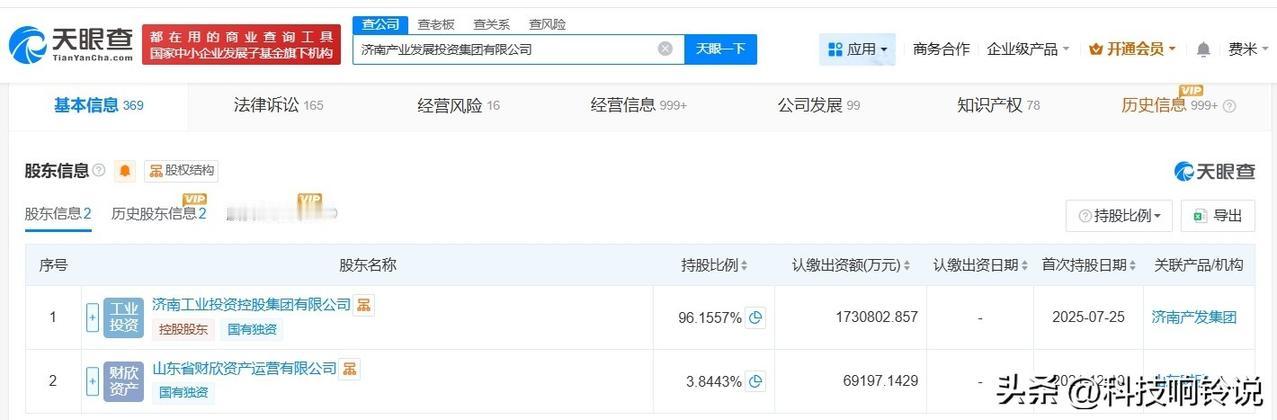Open the 历史信息 VIP tab
This screenshot has width=1277, height=420.
point(1170,105)
